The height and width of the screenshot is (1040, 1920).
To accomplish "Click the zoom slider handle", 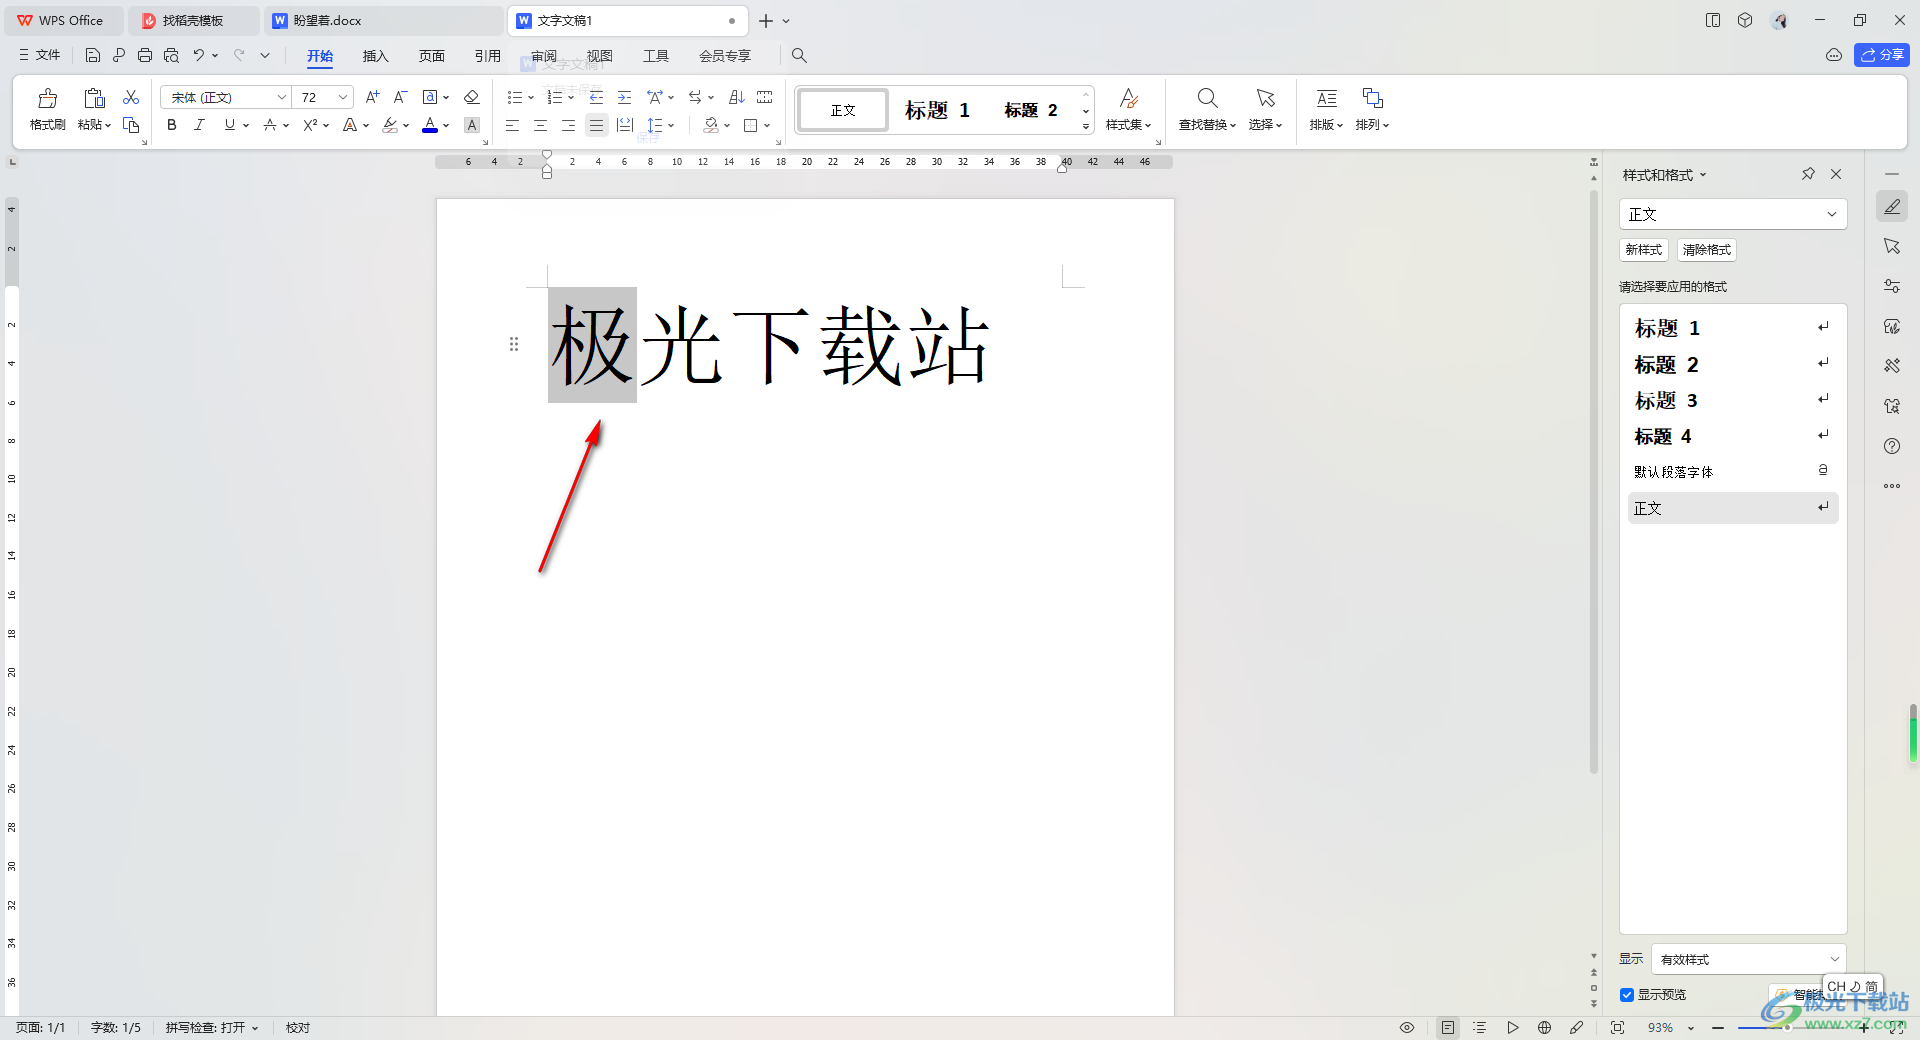I will click(x=1788, y=1027).
